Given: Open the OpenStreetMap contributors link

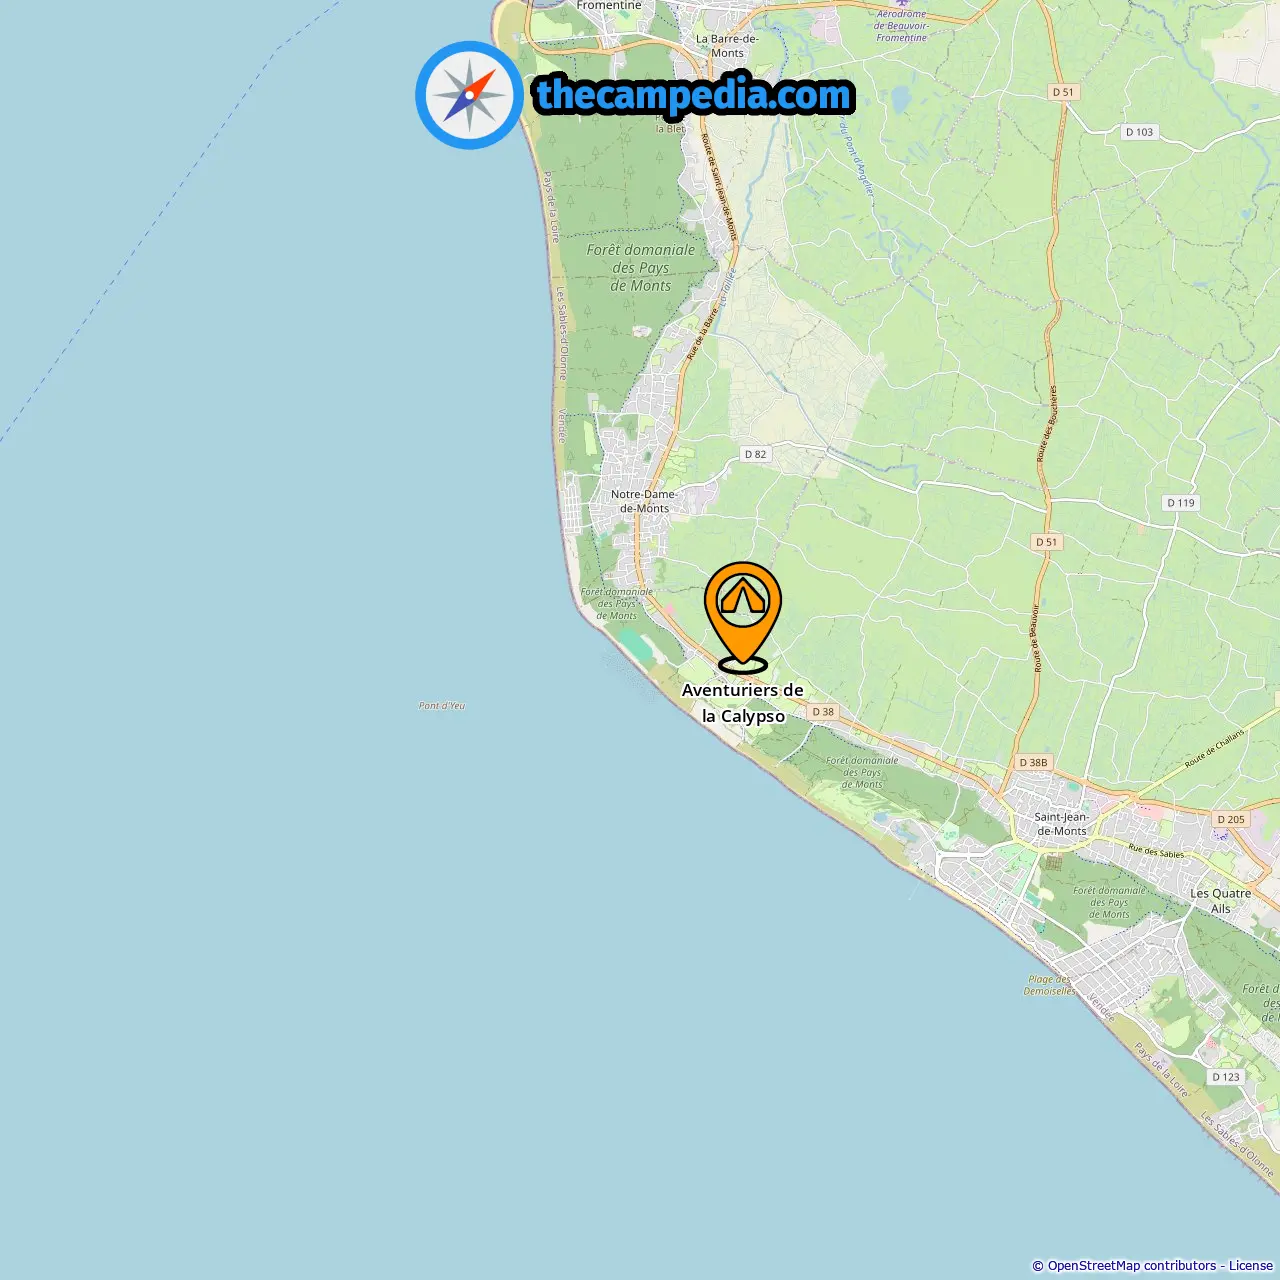Looking at the screenshot, I should (x=1132, y=1265).
